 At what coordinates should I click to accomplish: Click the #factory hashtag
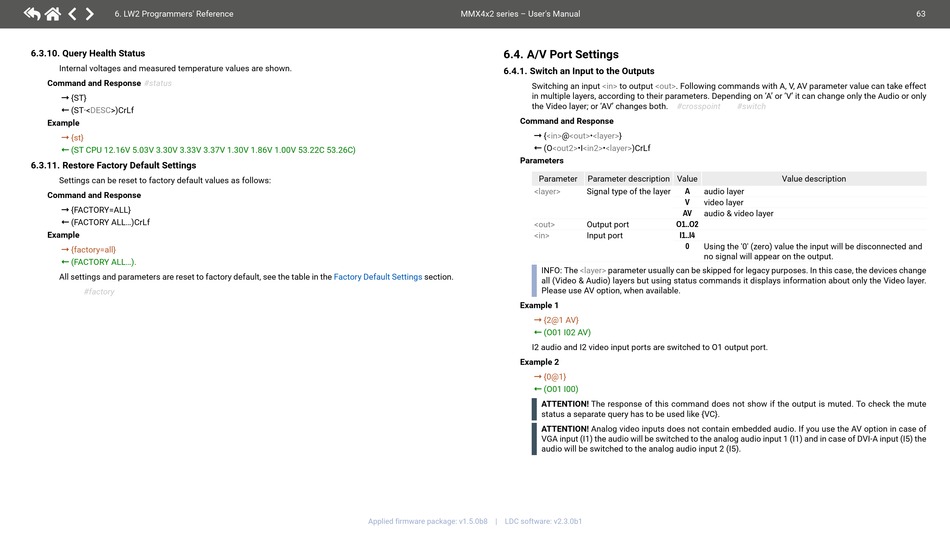(99, 292)
